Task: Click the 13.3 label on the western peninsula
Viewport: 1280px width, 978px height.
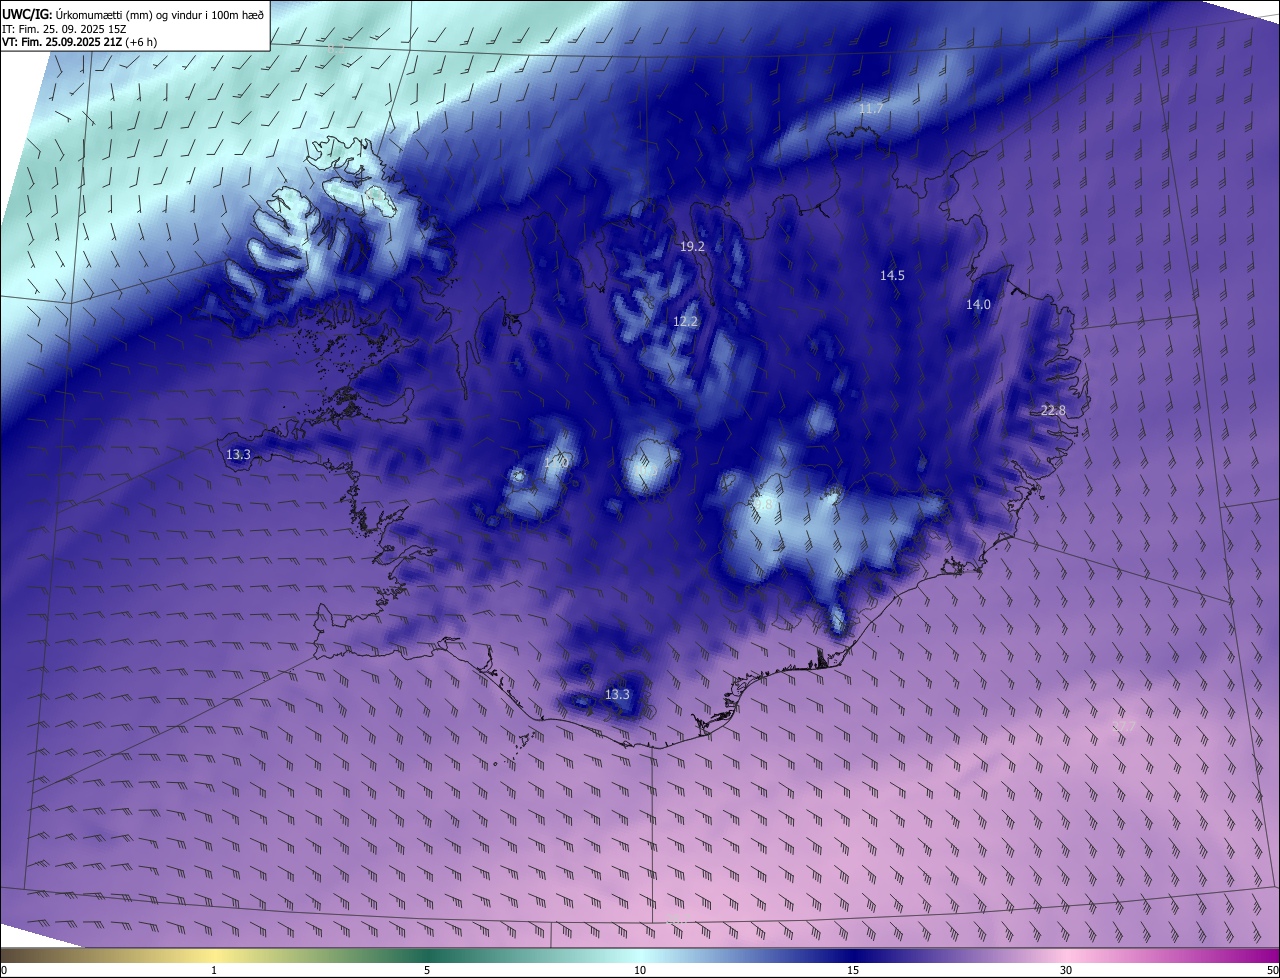Action: pyautogui.click(x=238, y=454)
